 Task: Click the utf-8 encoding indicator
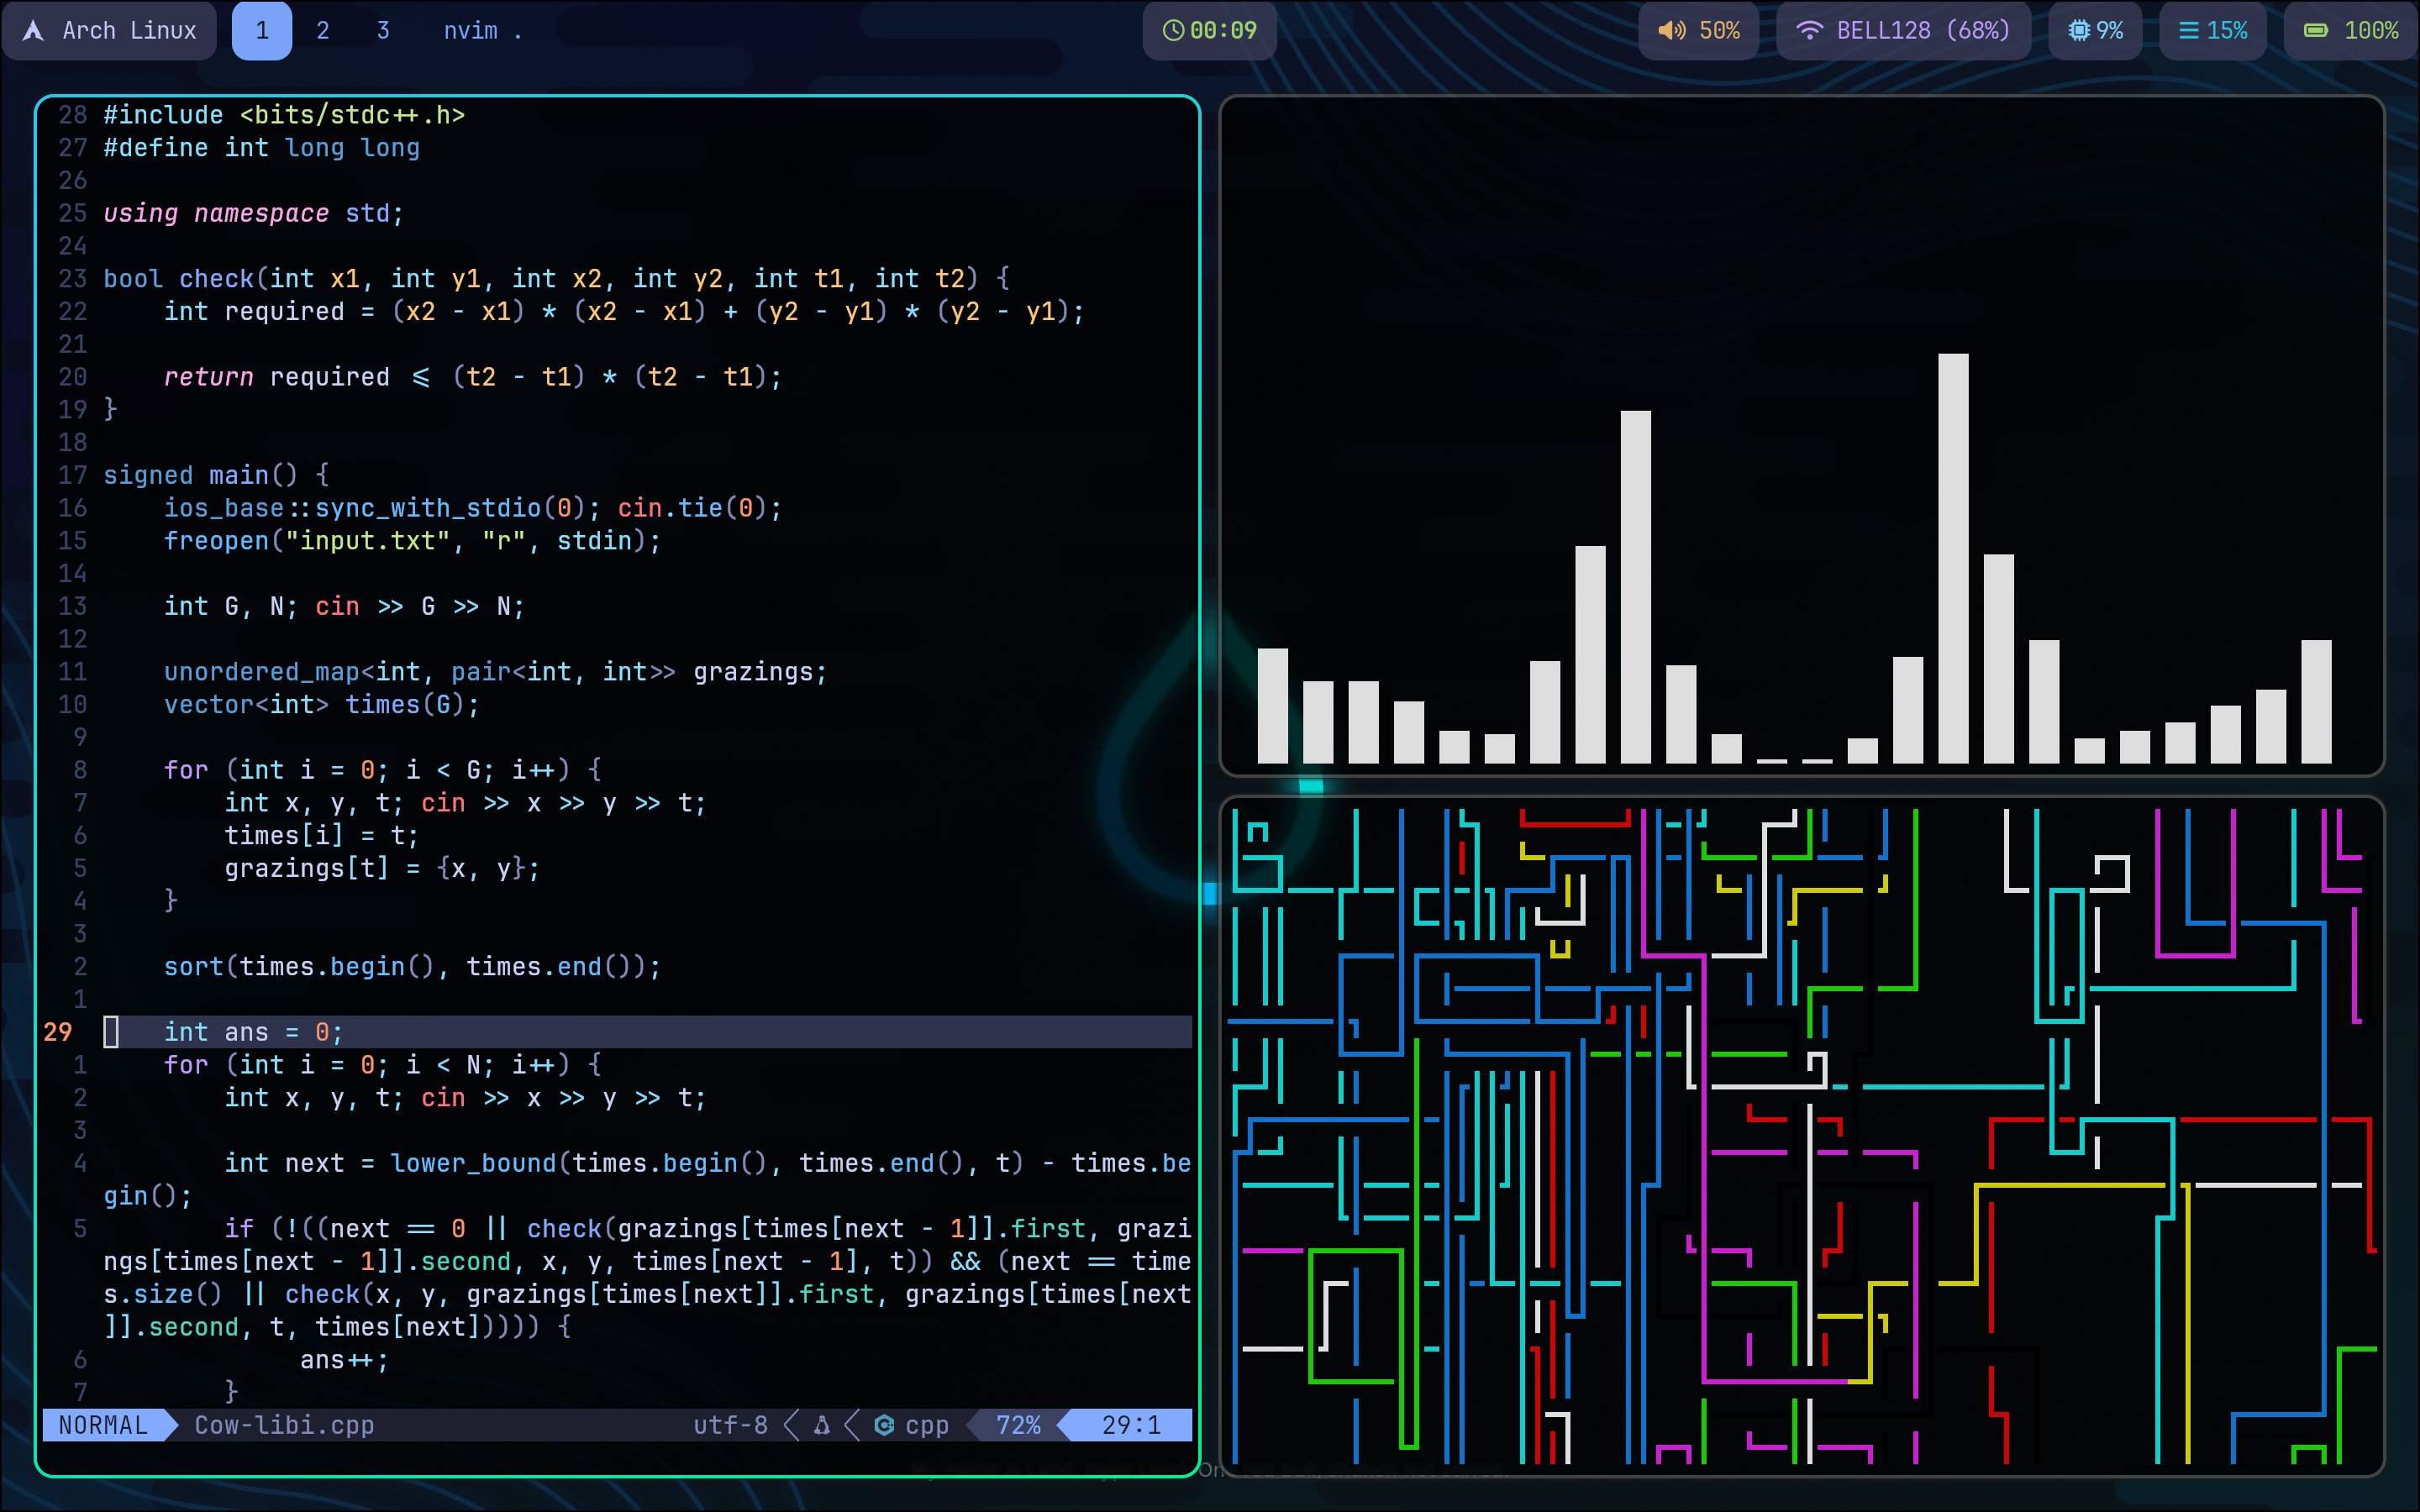point(730,1425)
